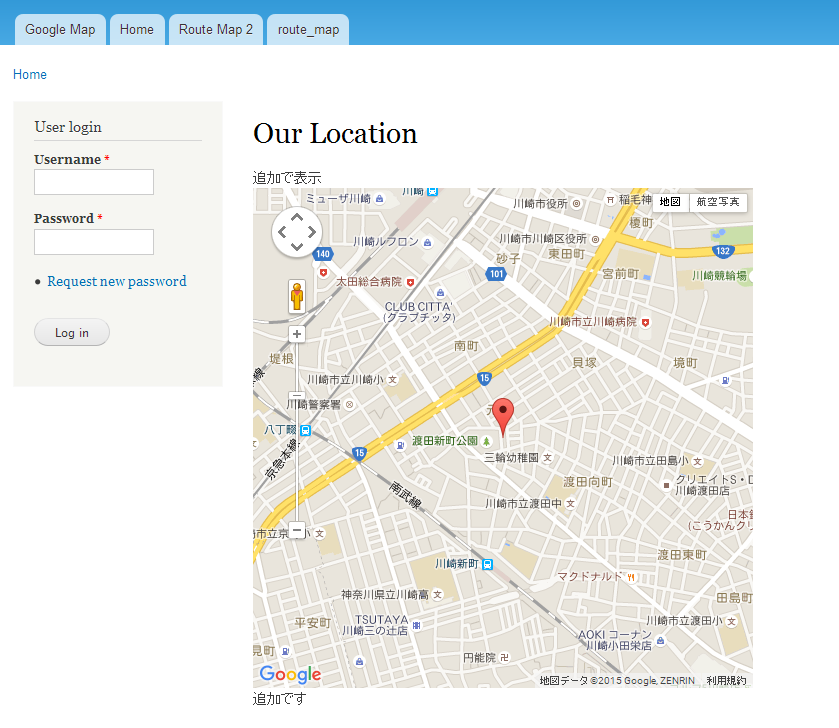Click the 川崎市立渡田小 school icon
This screenshot has width=839, height=728.
pyautogui.click(x=731, y=622)
